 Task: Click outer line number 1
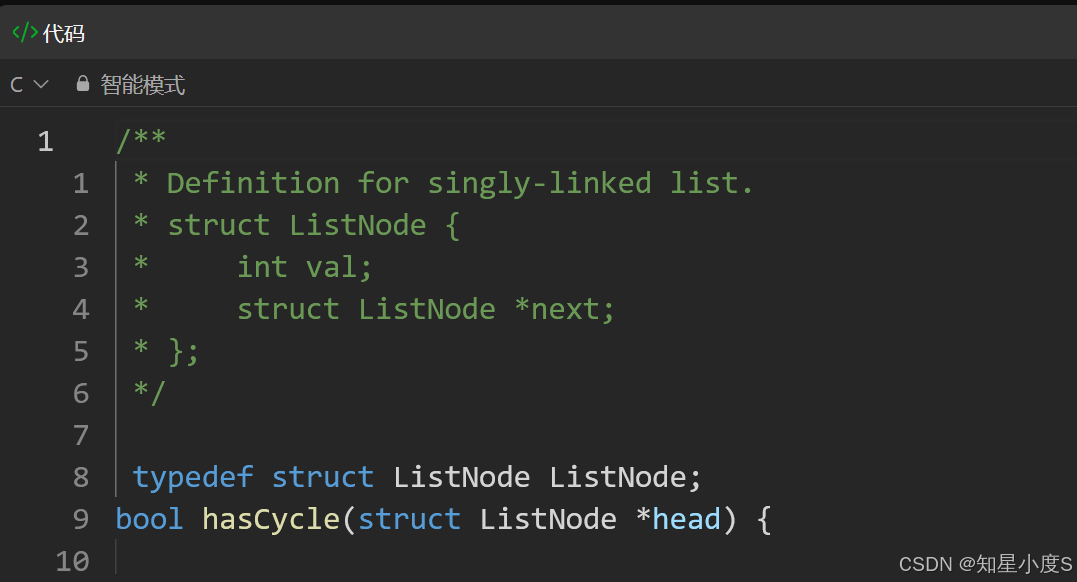point(45,142)
